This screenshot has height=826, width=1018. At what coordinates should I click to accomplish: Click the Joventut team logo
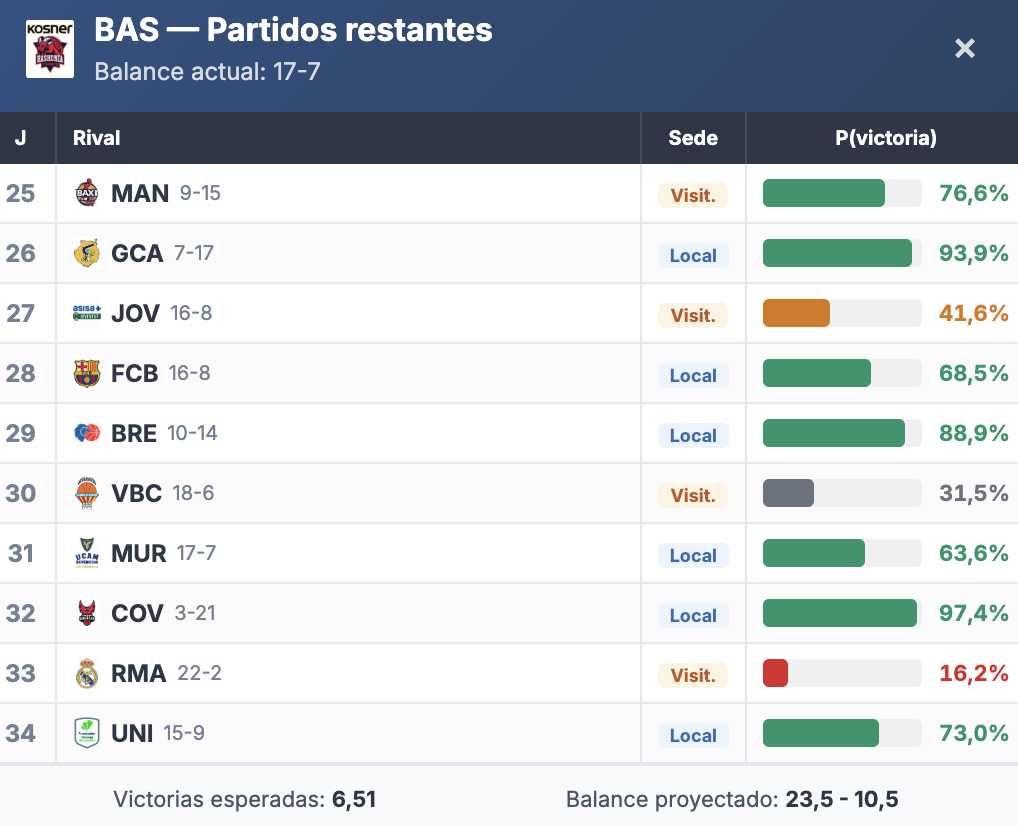[87, 313]
